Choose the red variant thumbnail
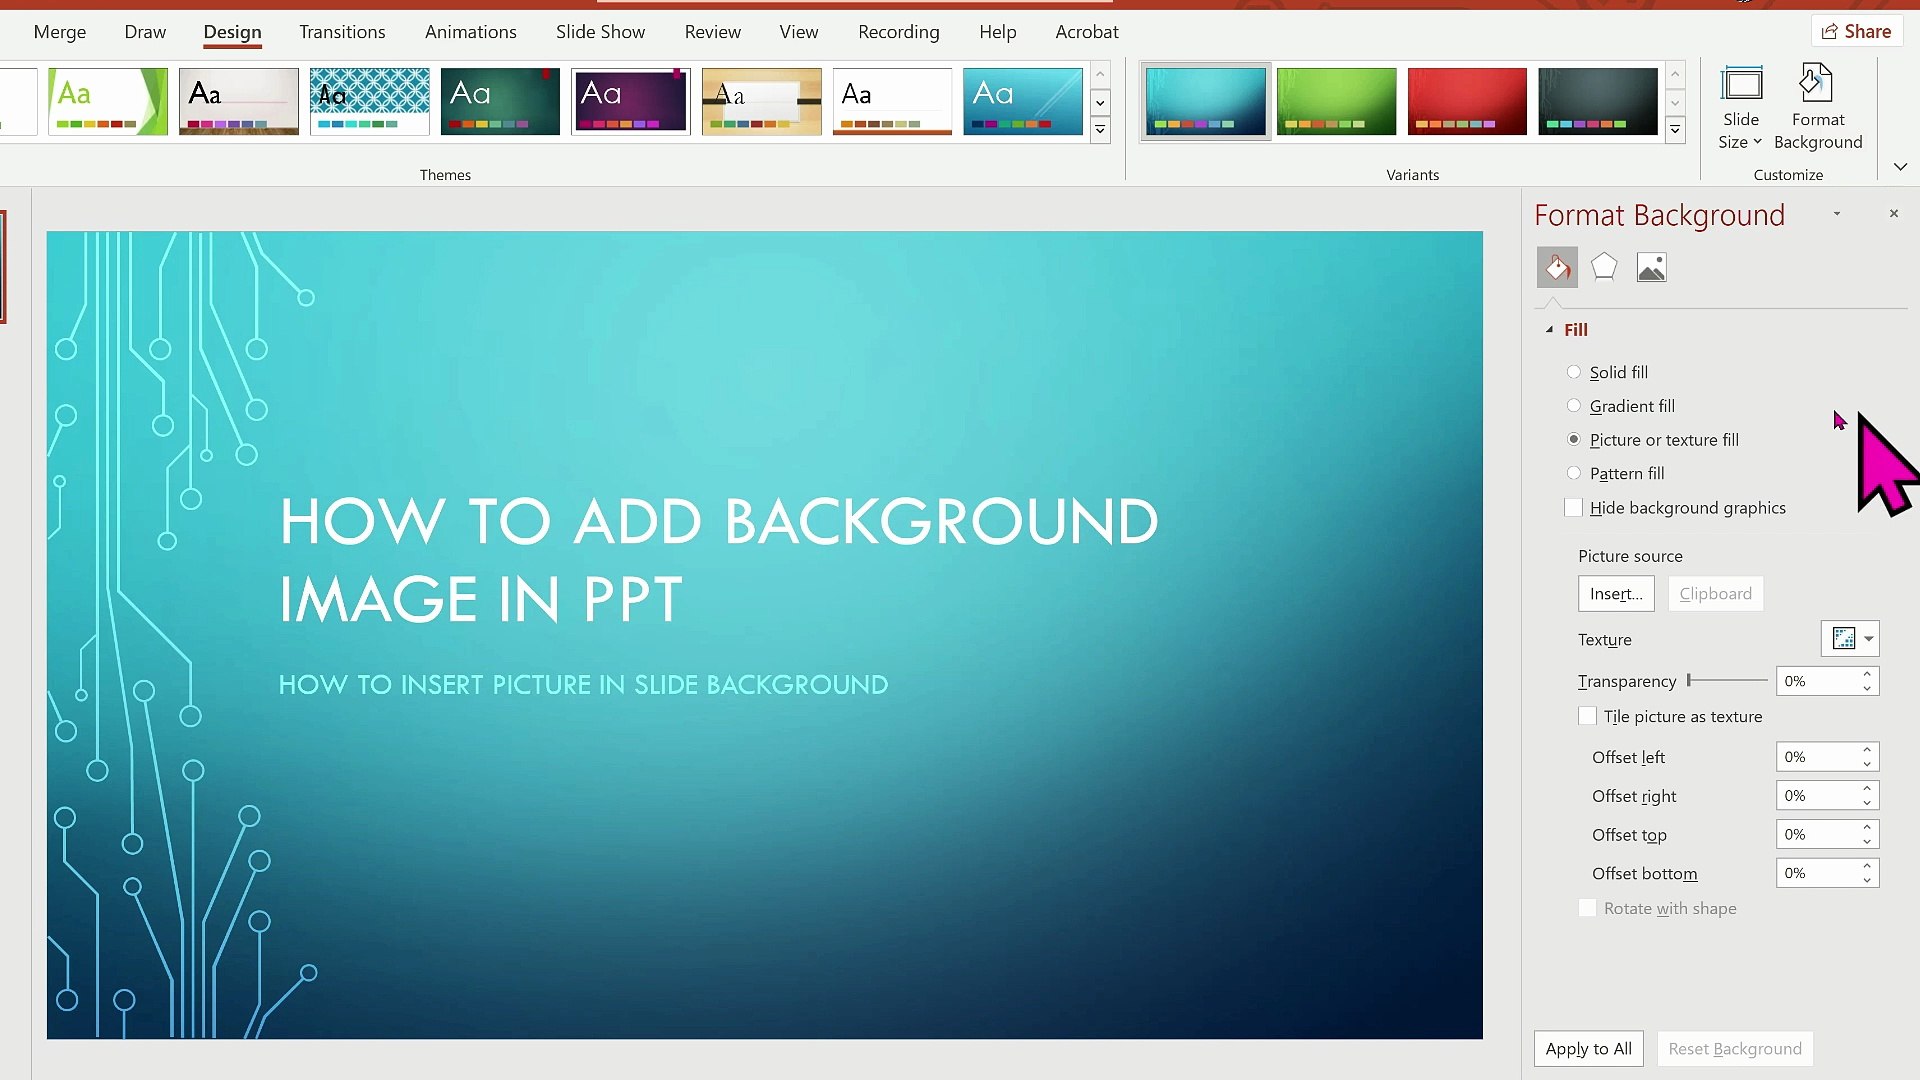 coord(1467,101)
